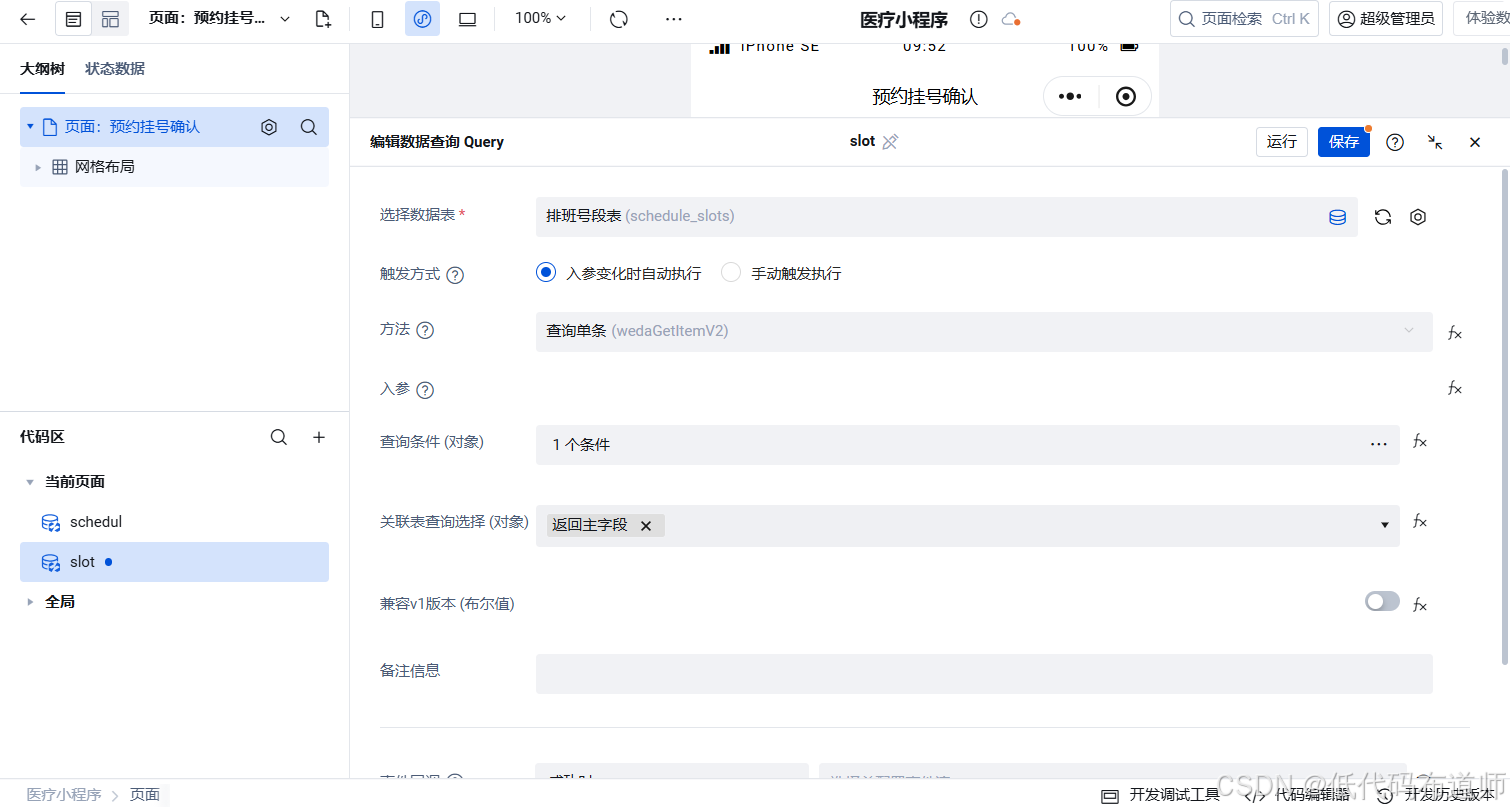Switch to mobile phone preview mode
Viewport: 1510px width, 812px height.
click(x=377, y=19)
